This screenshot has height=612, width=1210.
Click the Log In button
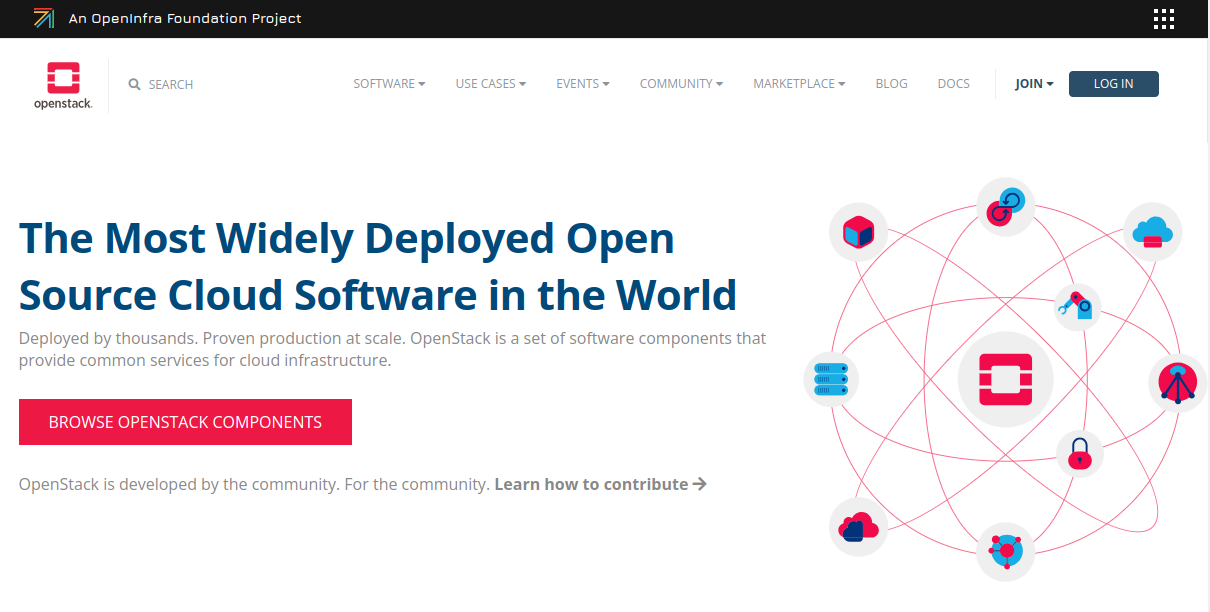pos(1114,84)
